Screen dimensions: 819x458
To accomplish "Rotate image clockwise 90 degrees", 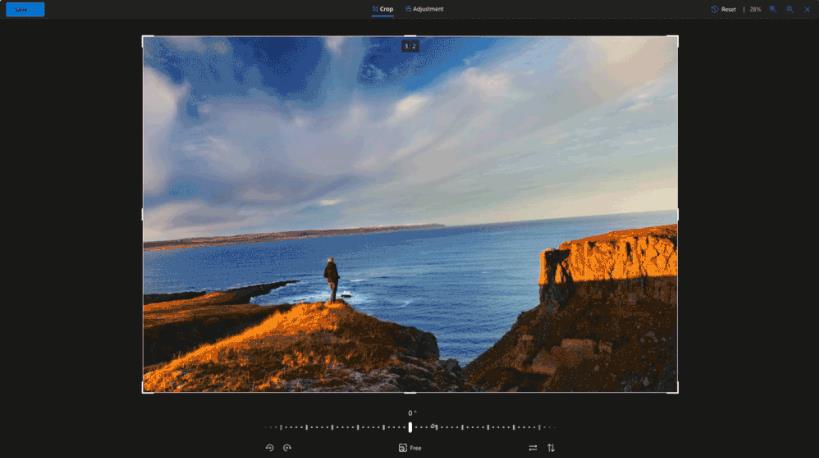I will [287, 448].
